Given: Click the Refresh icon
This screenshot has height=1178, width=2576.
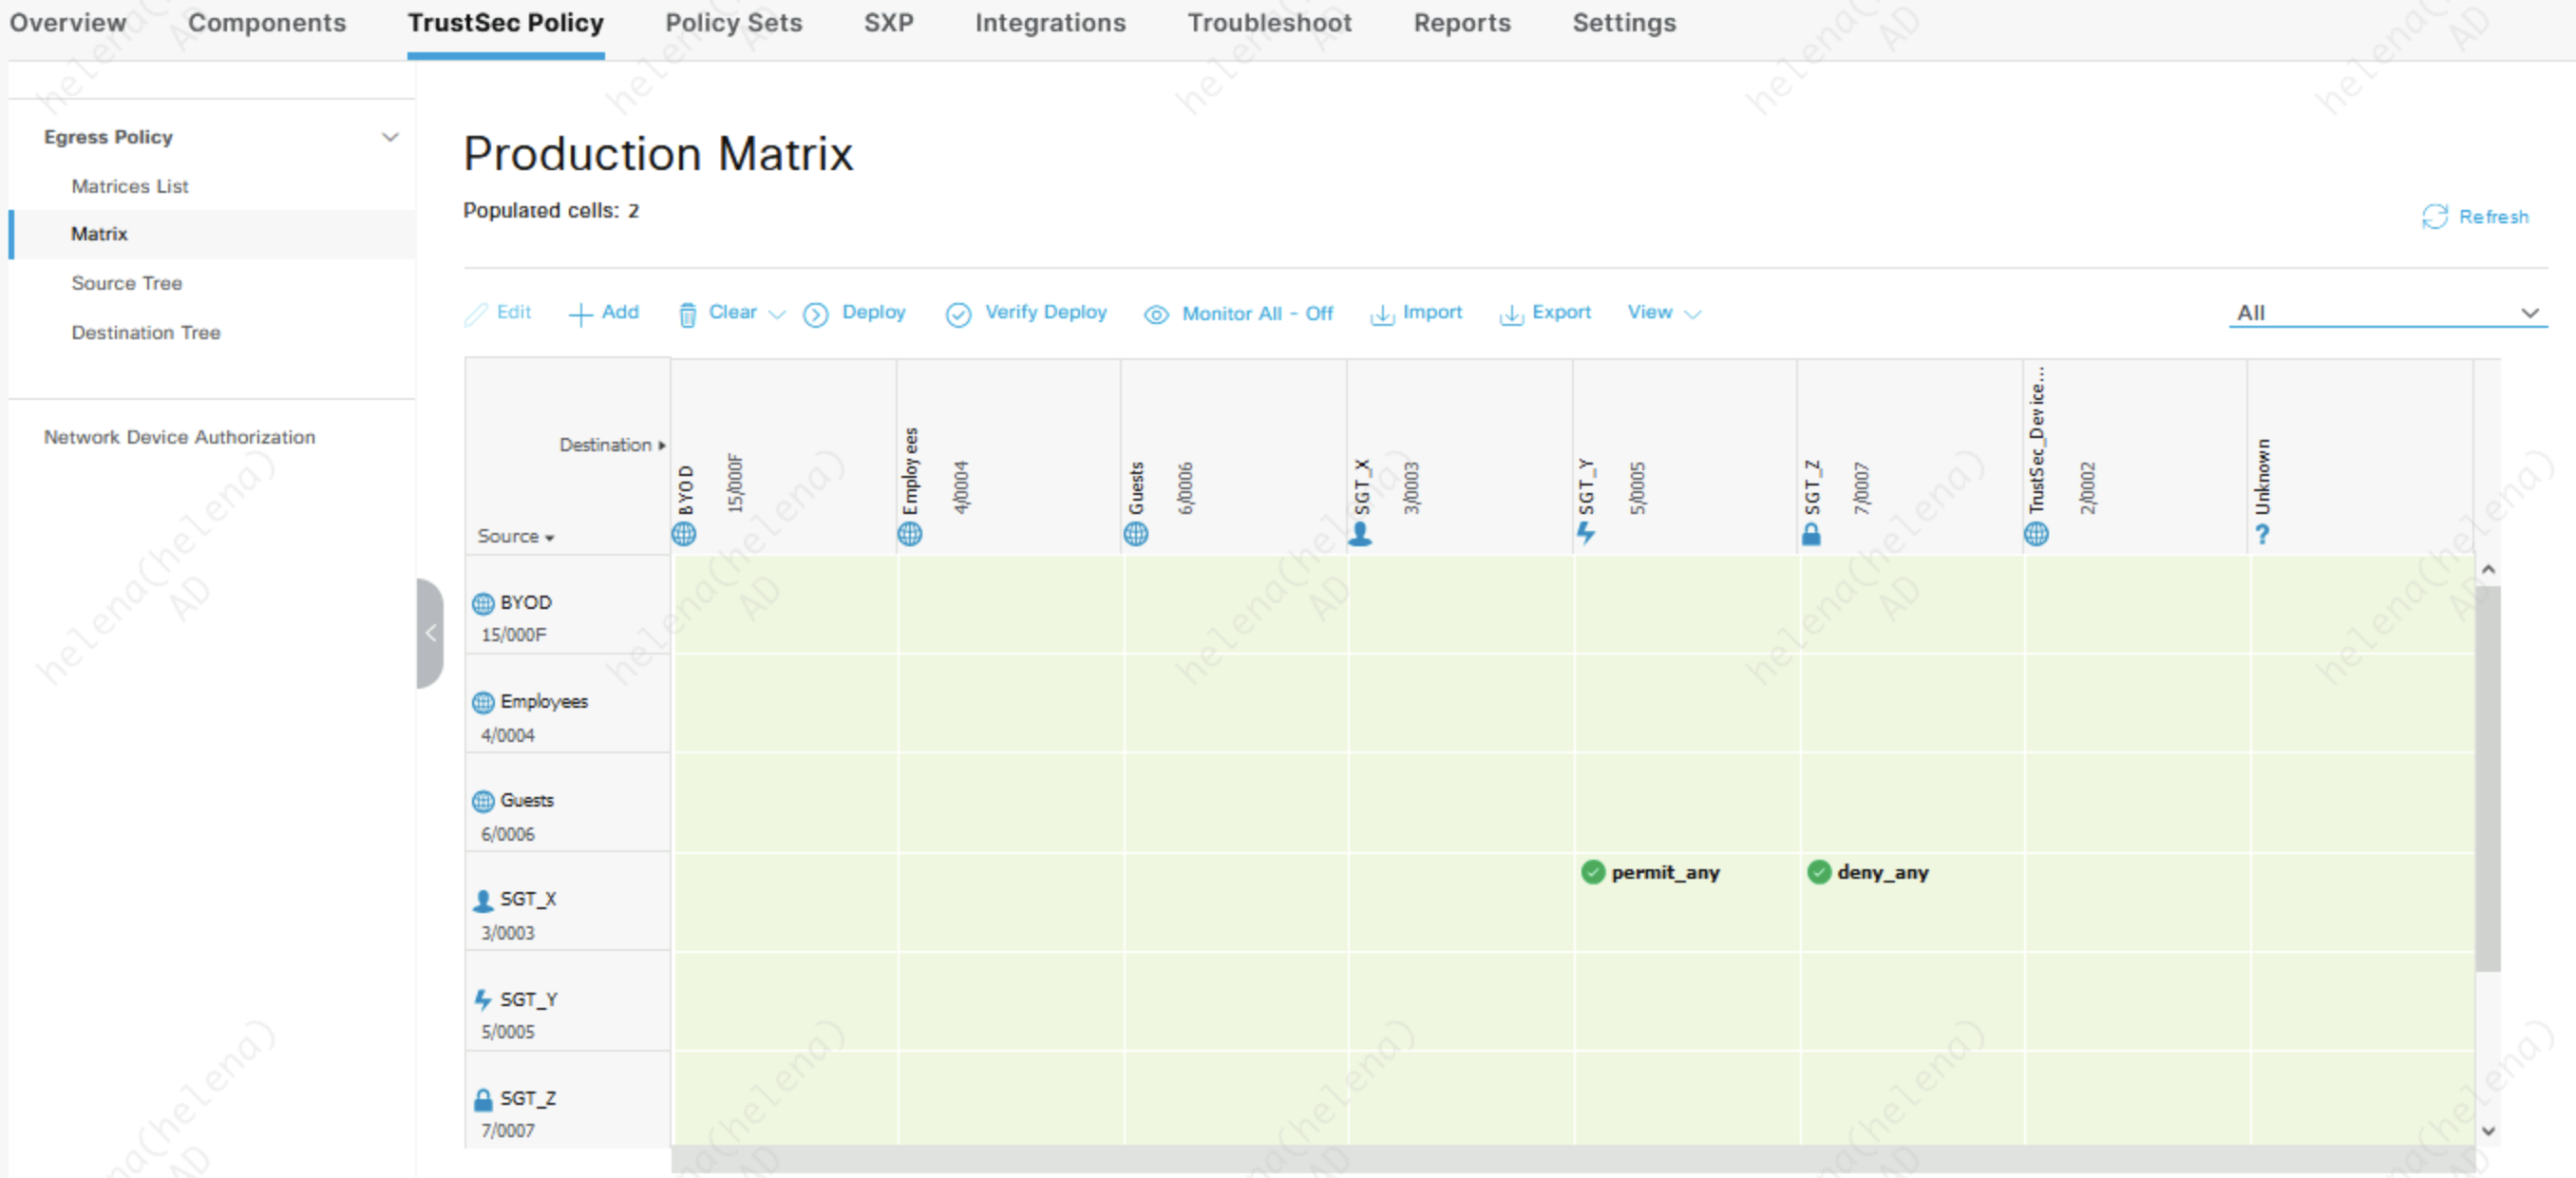Looking at the screenshot, I should pos(2434,217).
